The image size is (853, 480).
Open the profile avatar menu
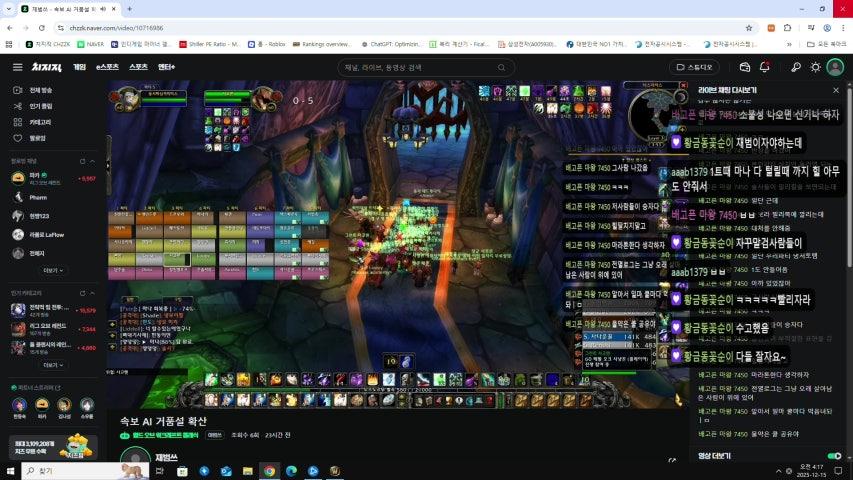point(835,67)
